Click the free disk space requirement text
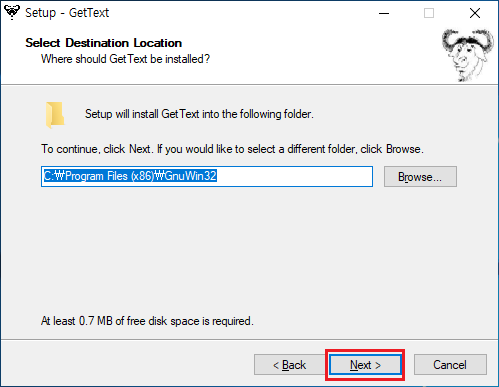499x387 pixels. tap(147, 321)
